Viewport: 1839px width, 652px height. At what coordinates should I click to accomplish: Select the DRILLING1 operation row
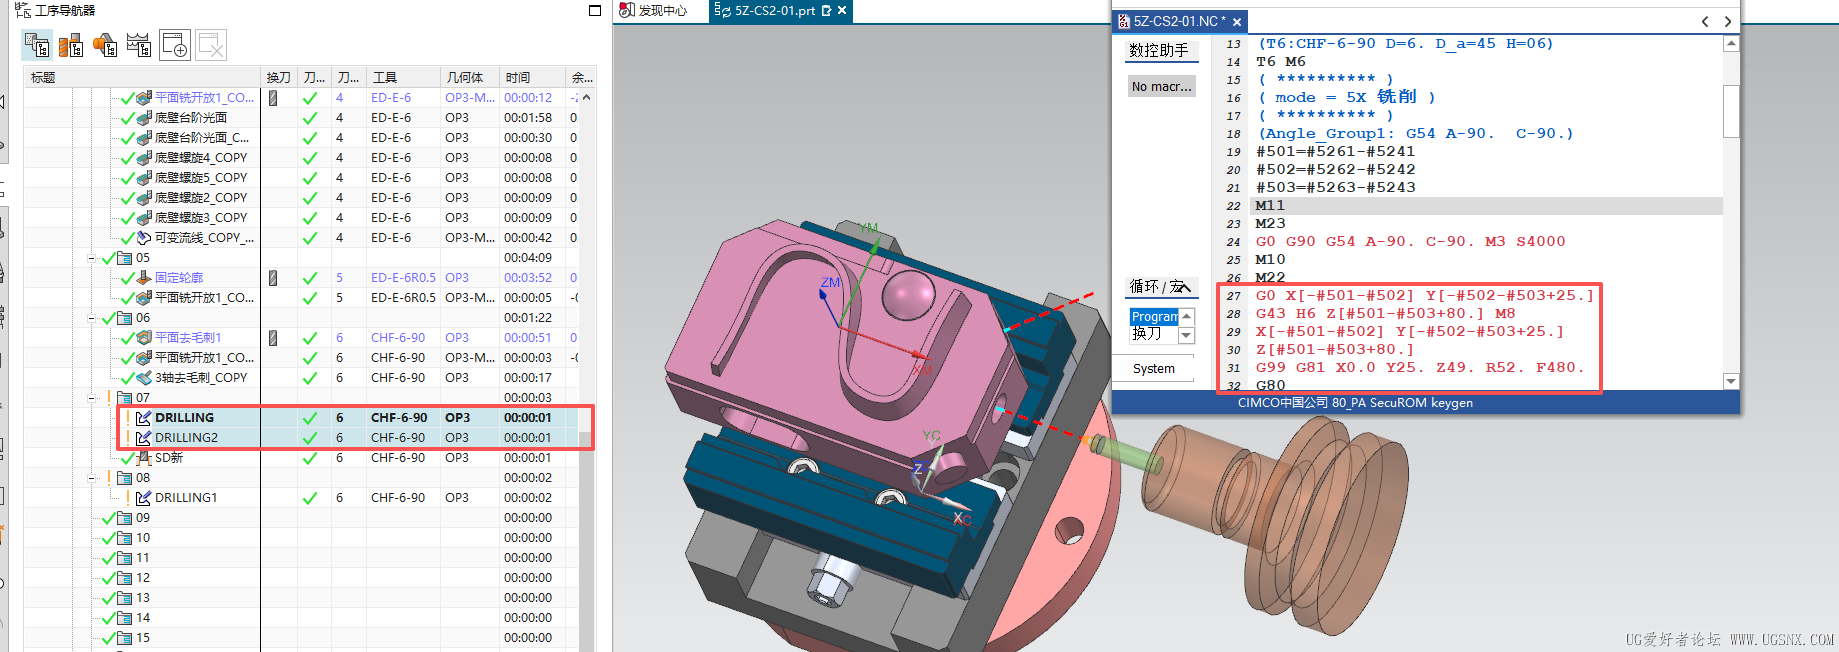click(186, 498)
